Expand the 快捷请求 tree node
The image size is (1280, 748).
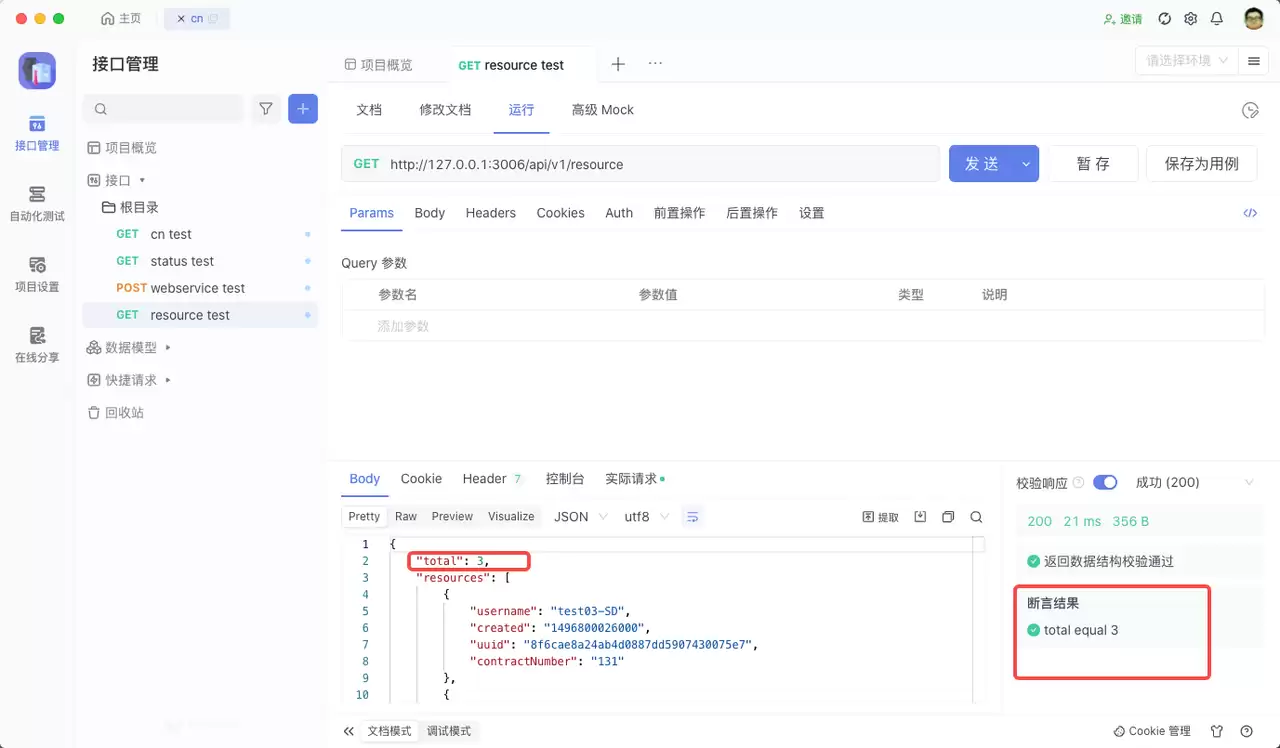pyautogui.click(x=168, y=380)
